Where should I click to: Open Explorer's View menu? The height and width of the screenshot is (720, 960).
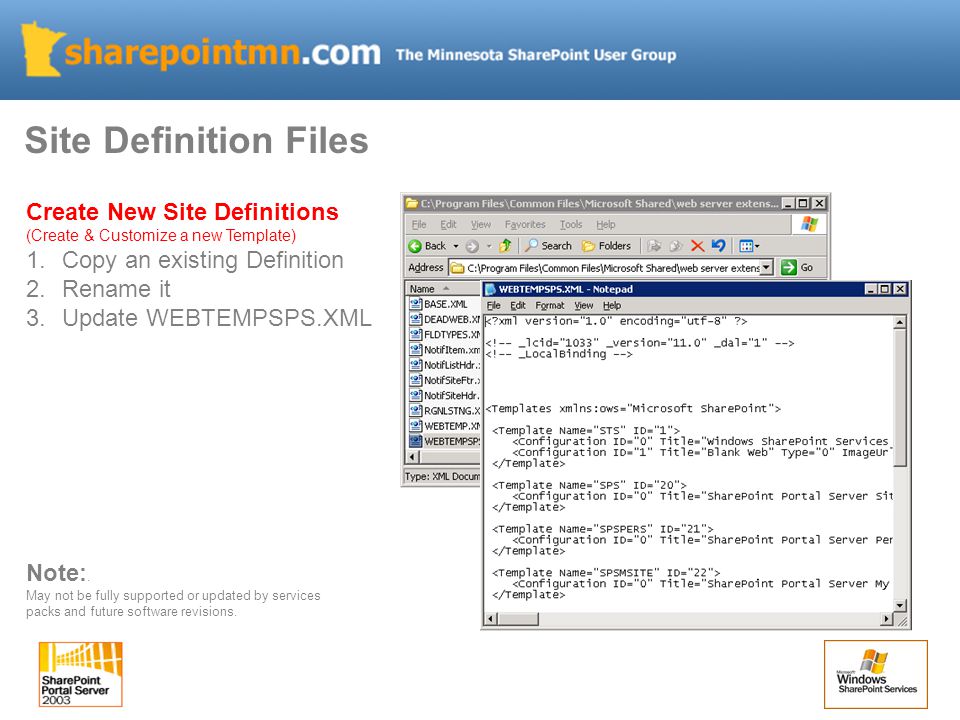click(x=481, y=225)
